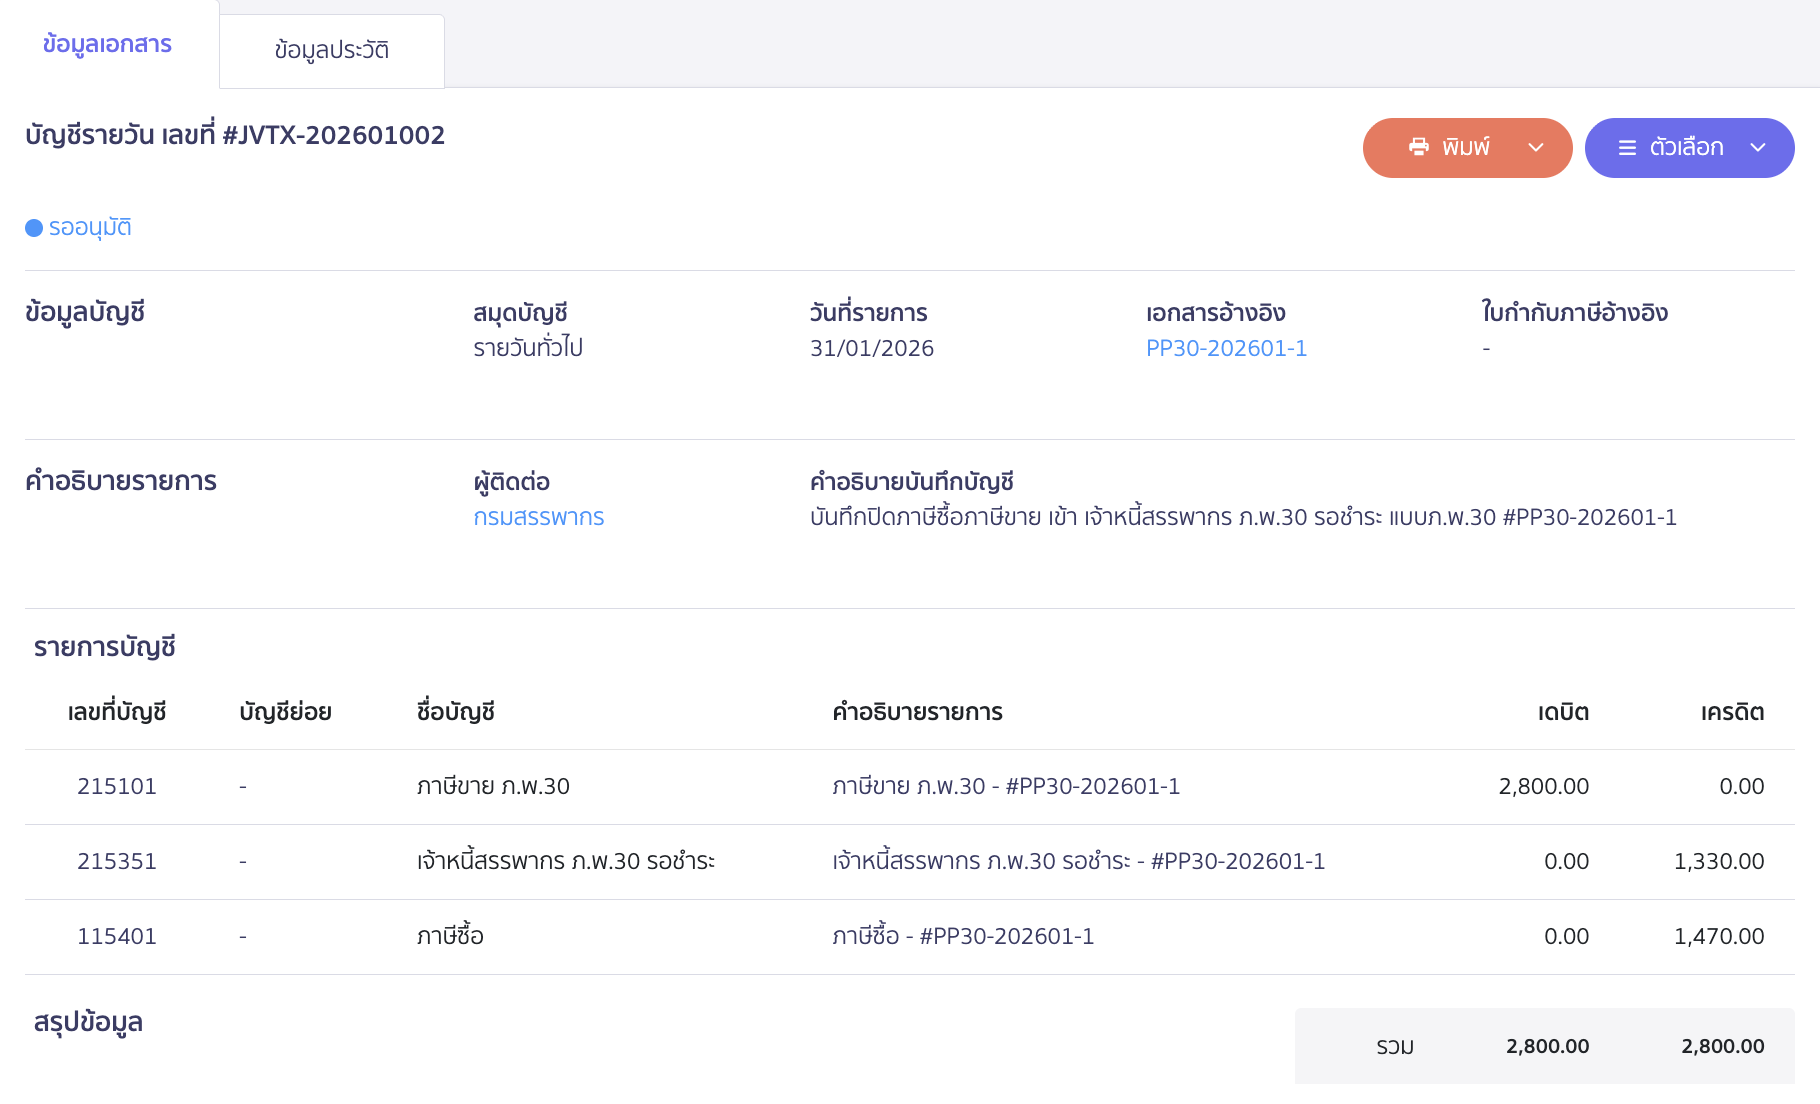Click the printer icon on พิมพ์ button

pyautogui.click(x=1418, y=147)
